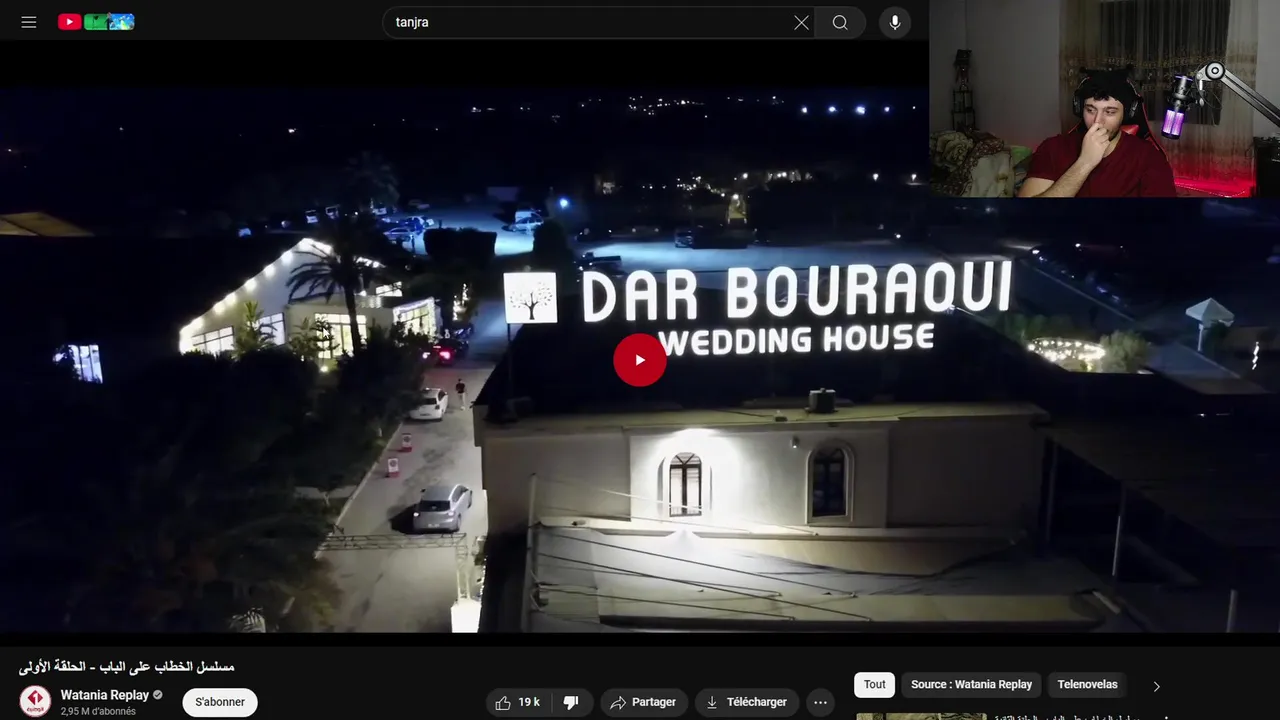Screen dimensions: 1280x720
Task: Clear the search text with X
Action: click(801, 22)
